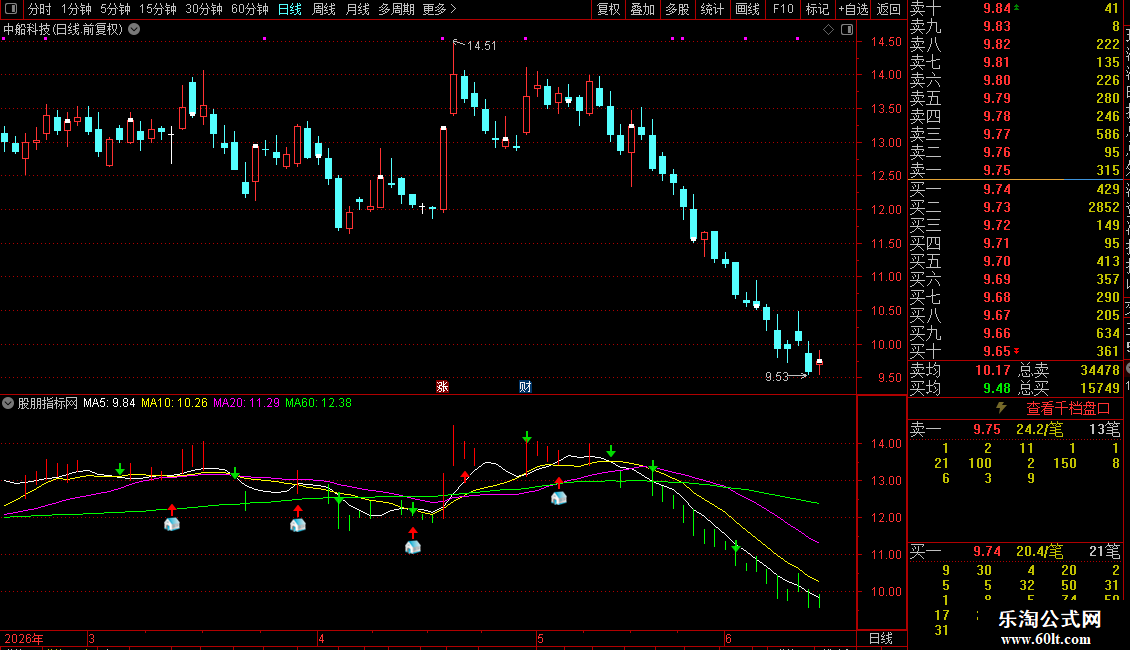This screenshot has width=1130, height=650.
Task: Click the lowest house signal icon in April
Action: pos(412,546)
